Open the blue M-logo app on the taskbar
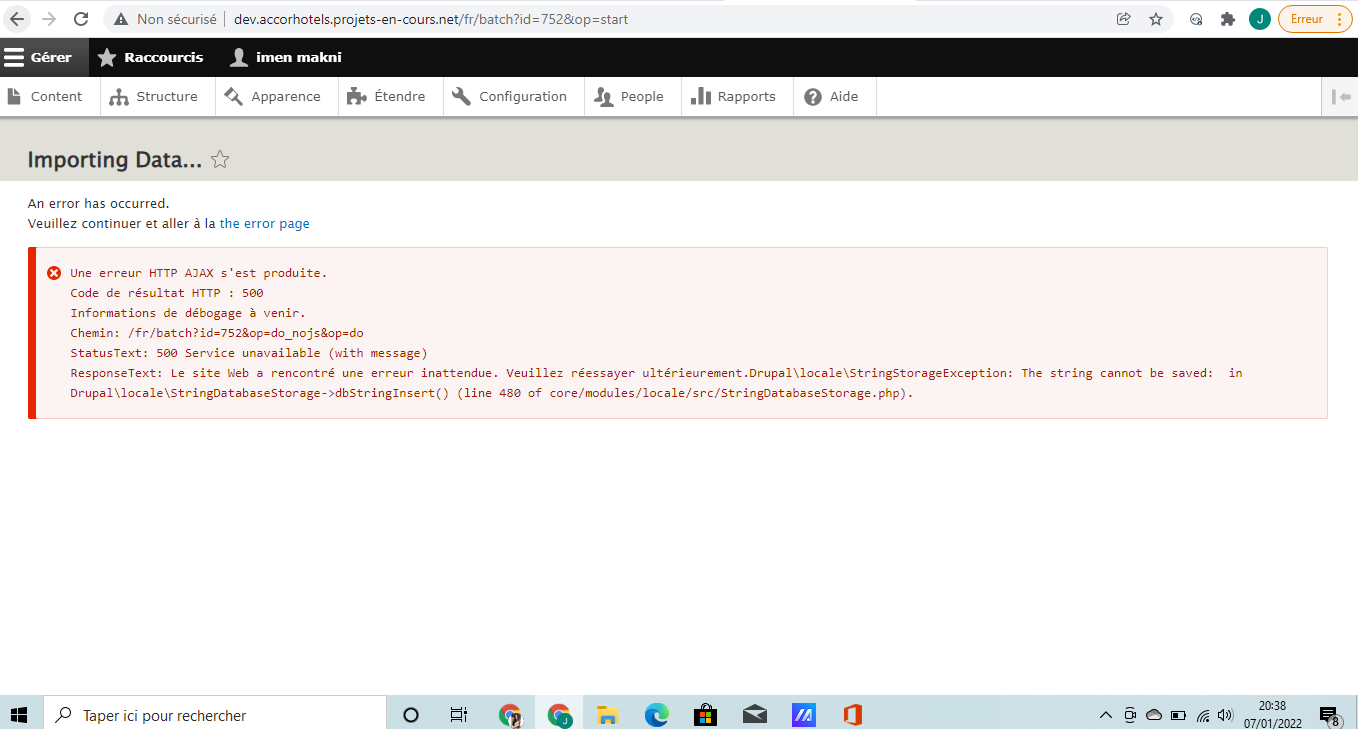Screen dimensions: 1358x729 pos(804,714)
